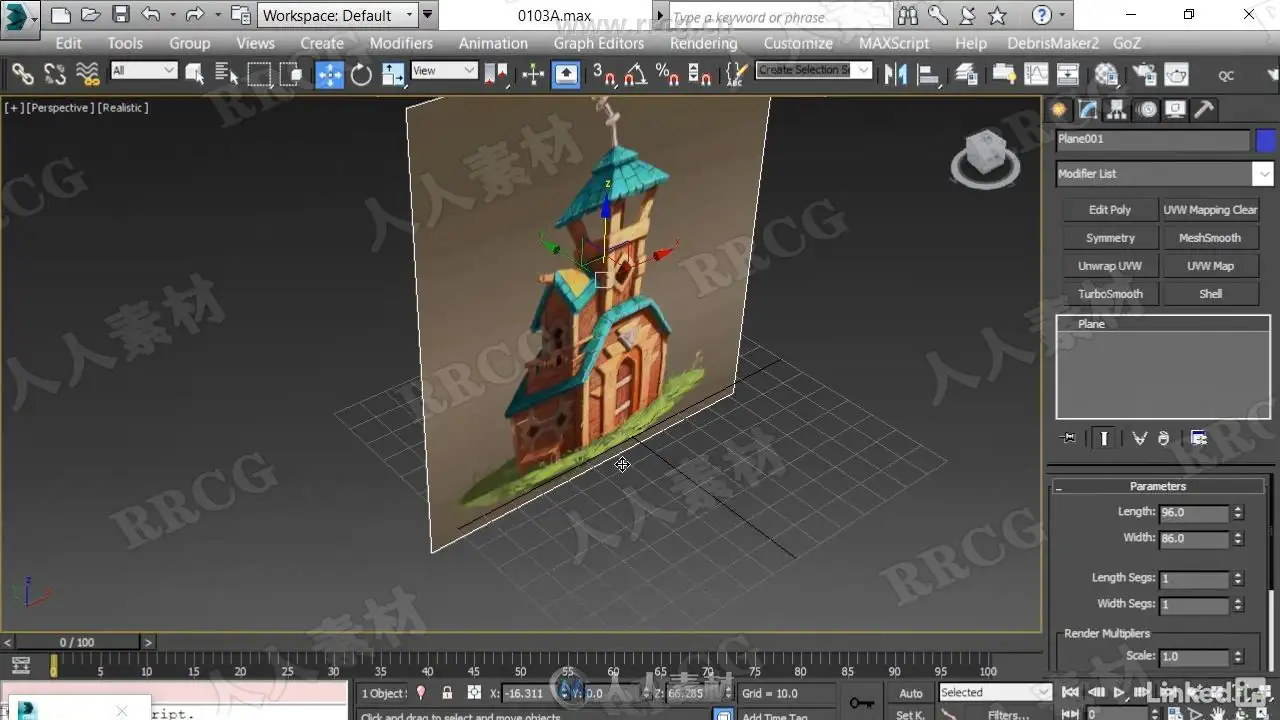Viewport: 1280px width, 720px height.
Task: Click the TurboSmooth modifier button
Action: pyautogui.click(x=1110, y=294)
